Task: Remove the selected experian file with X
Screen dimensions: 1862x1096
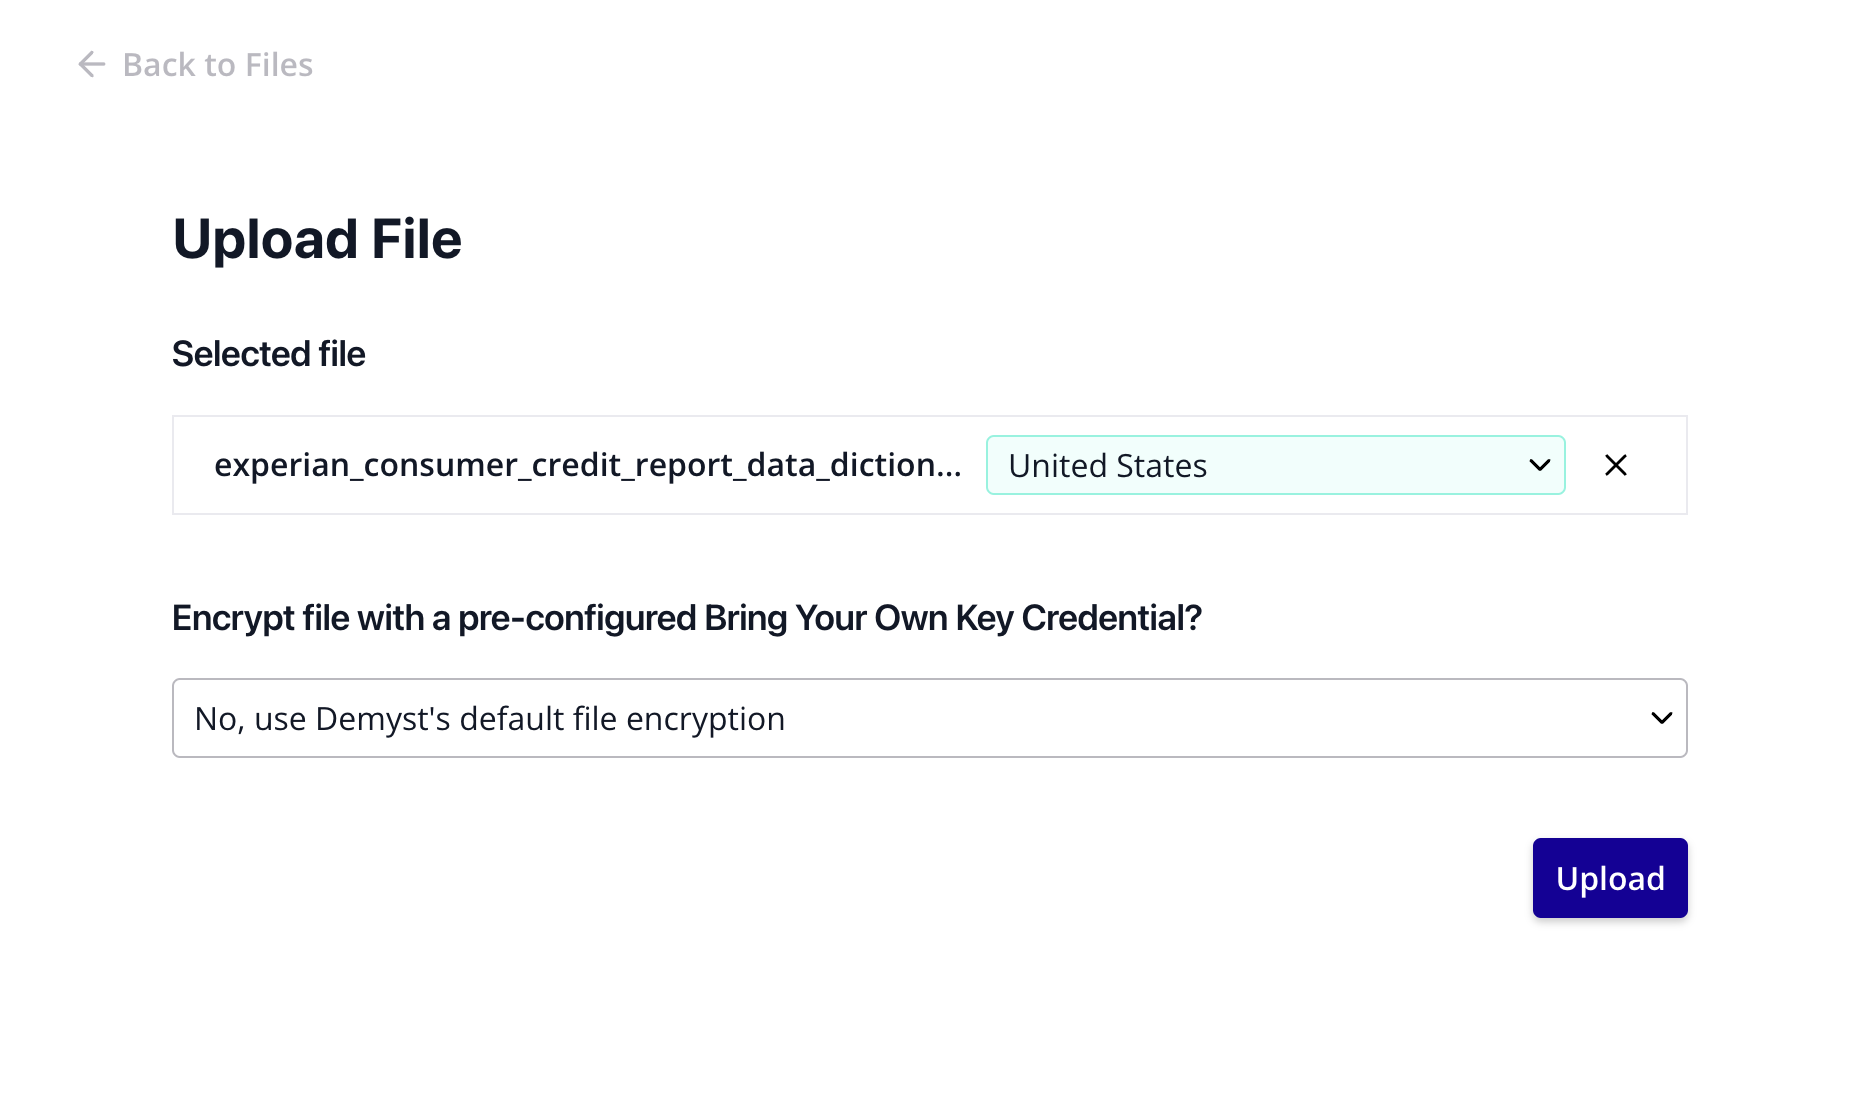Action: [1615, 465]
